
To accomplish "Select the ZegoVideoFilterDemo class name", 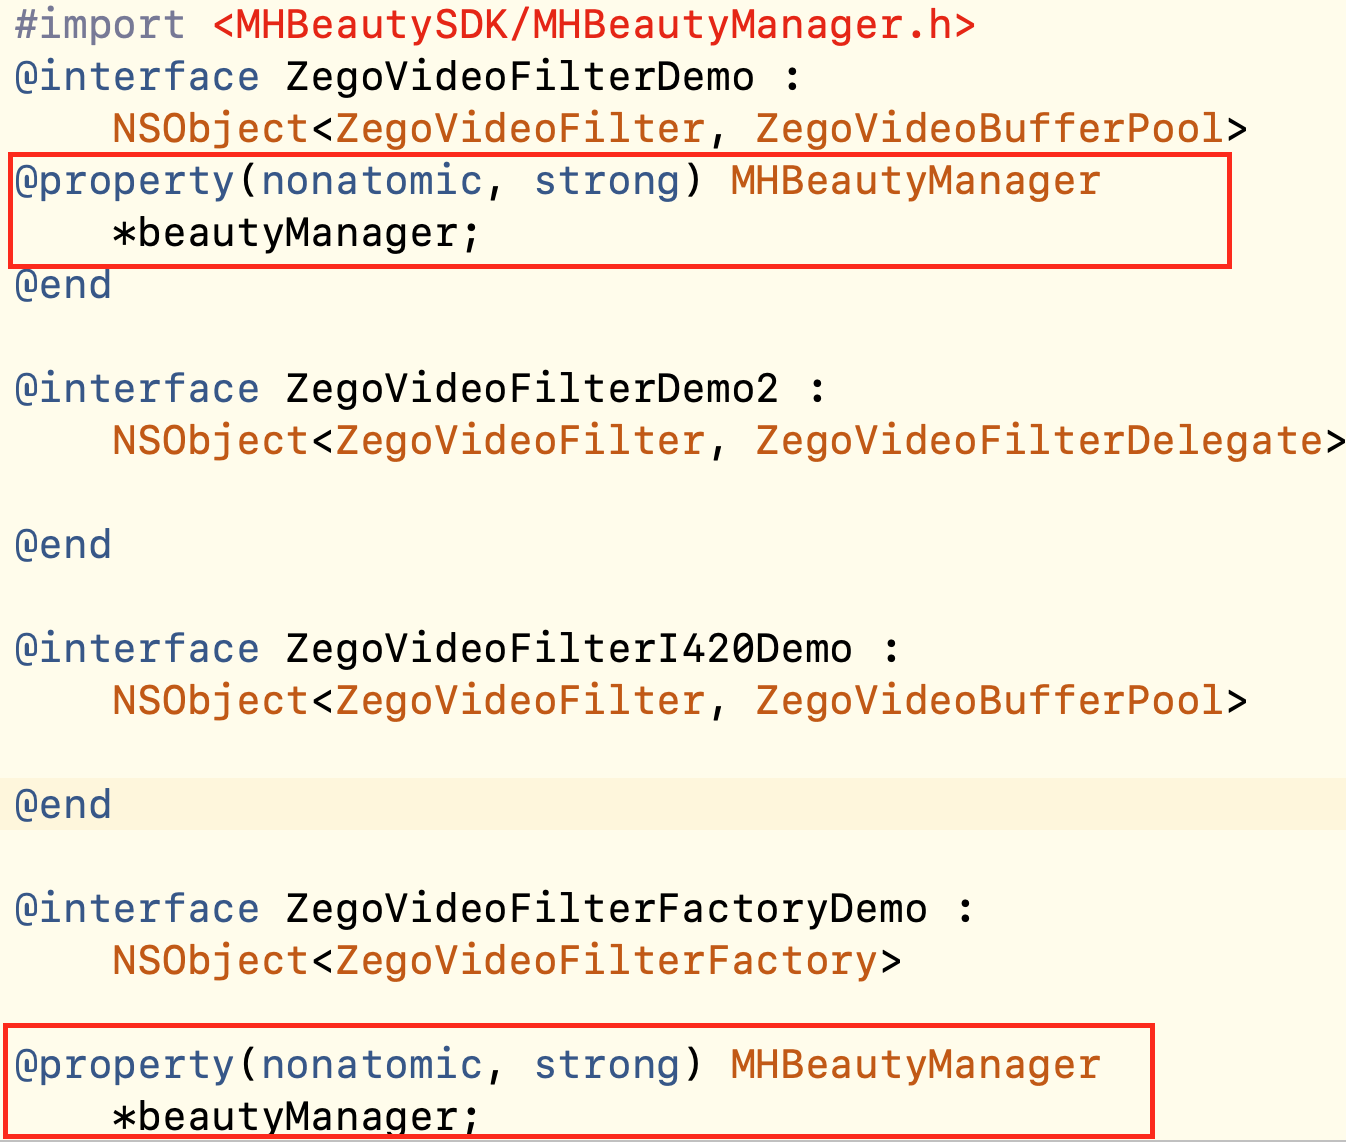I will (x=520, y=77).
